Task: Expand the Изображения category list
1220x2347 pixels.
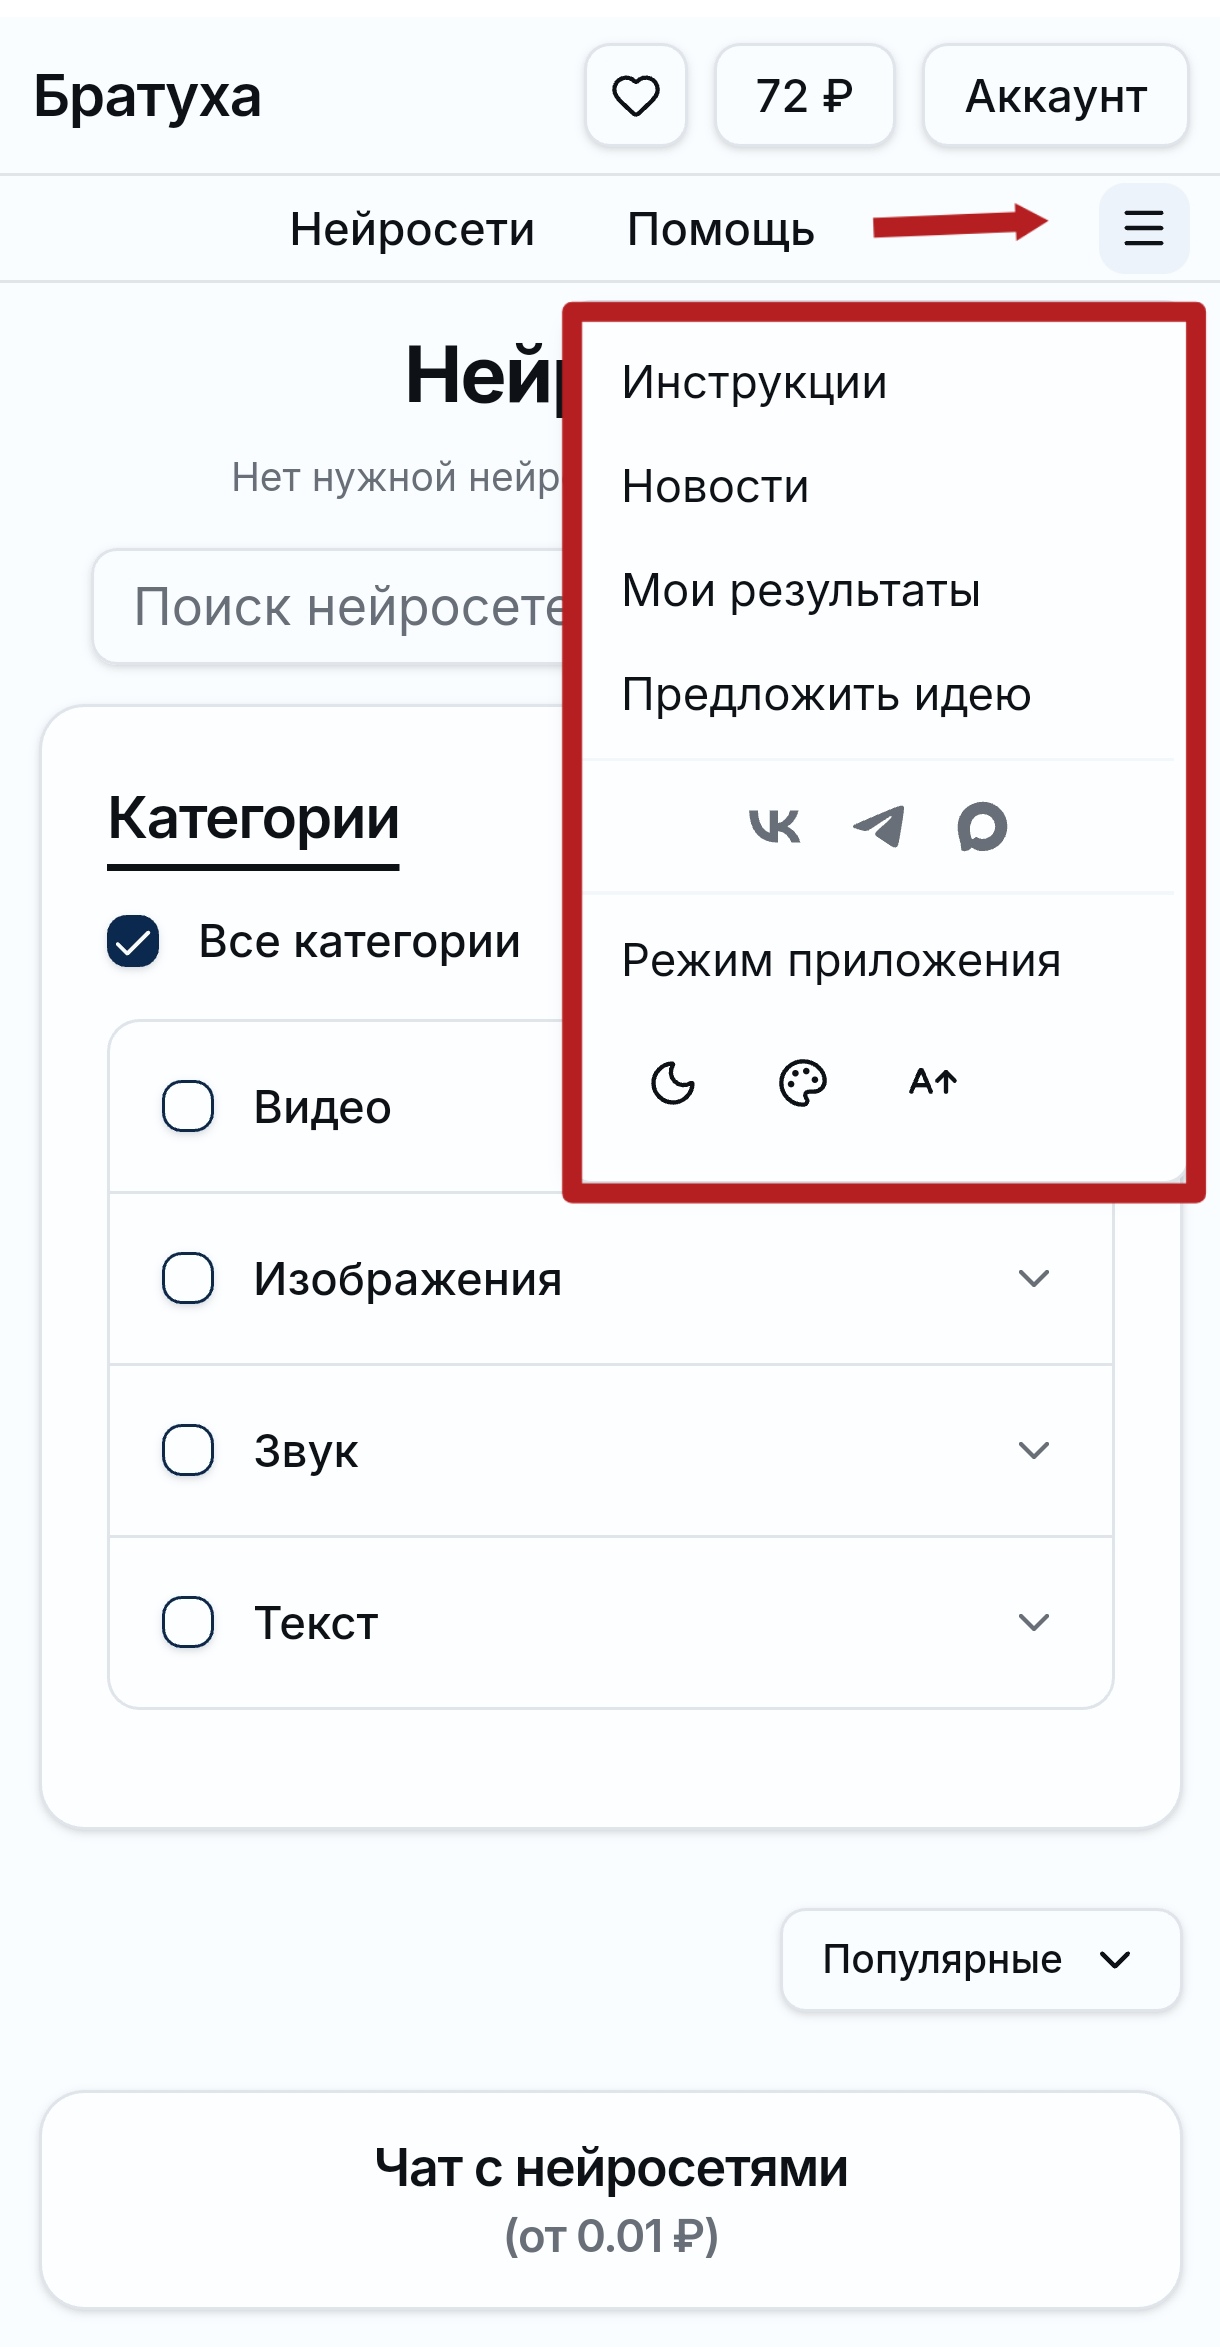Action: [x=1034, y=1277]
